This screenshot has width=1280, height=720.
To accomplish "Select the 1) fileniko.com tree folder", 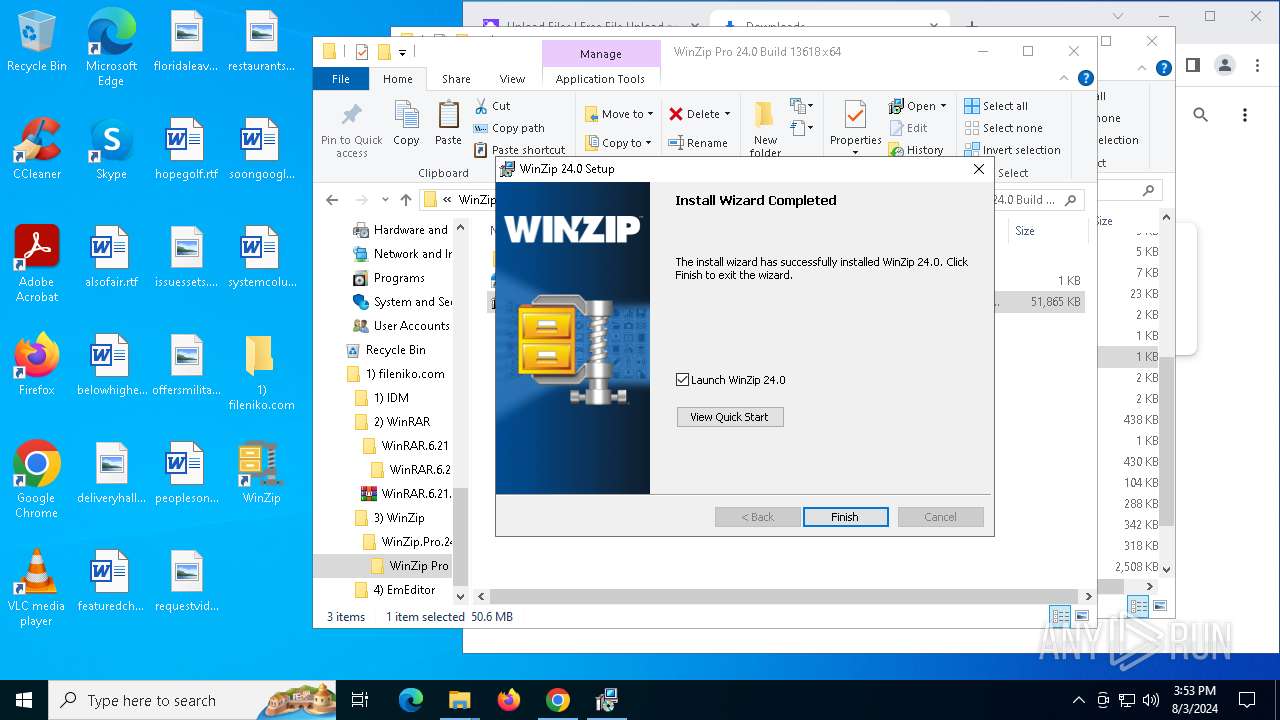I will click(x=396, y=374).
